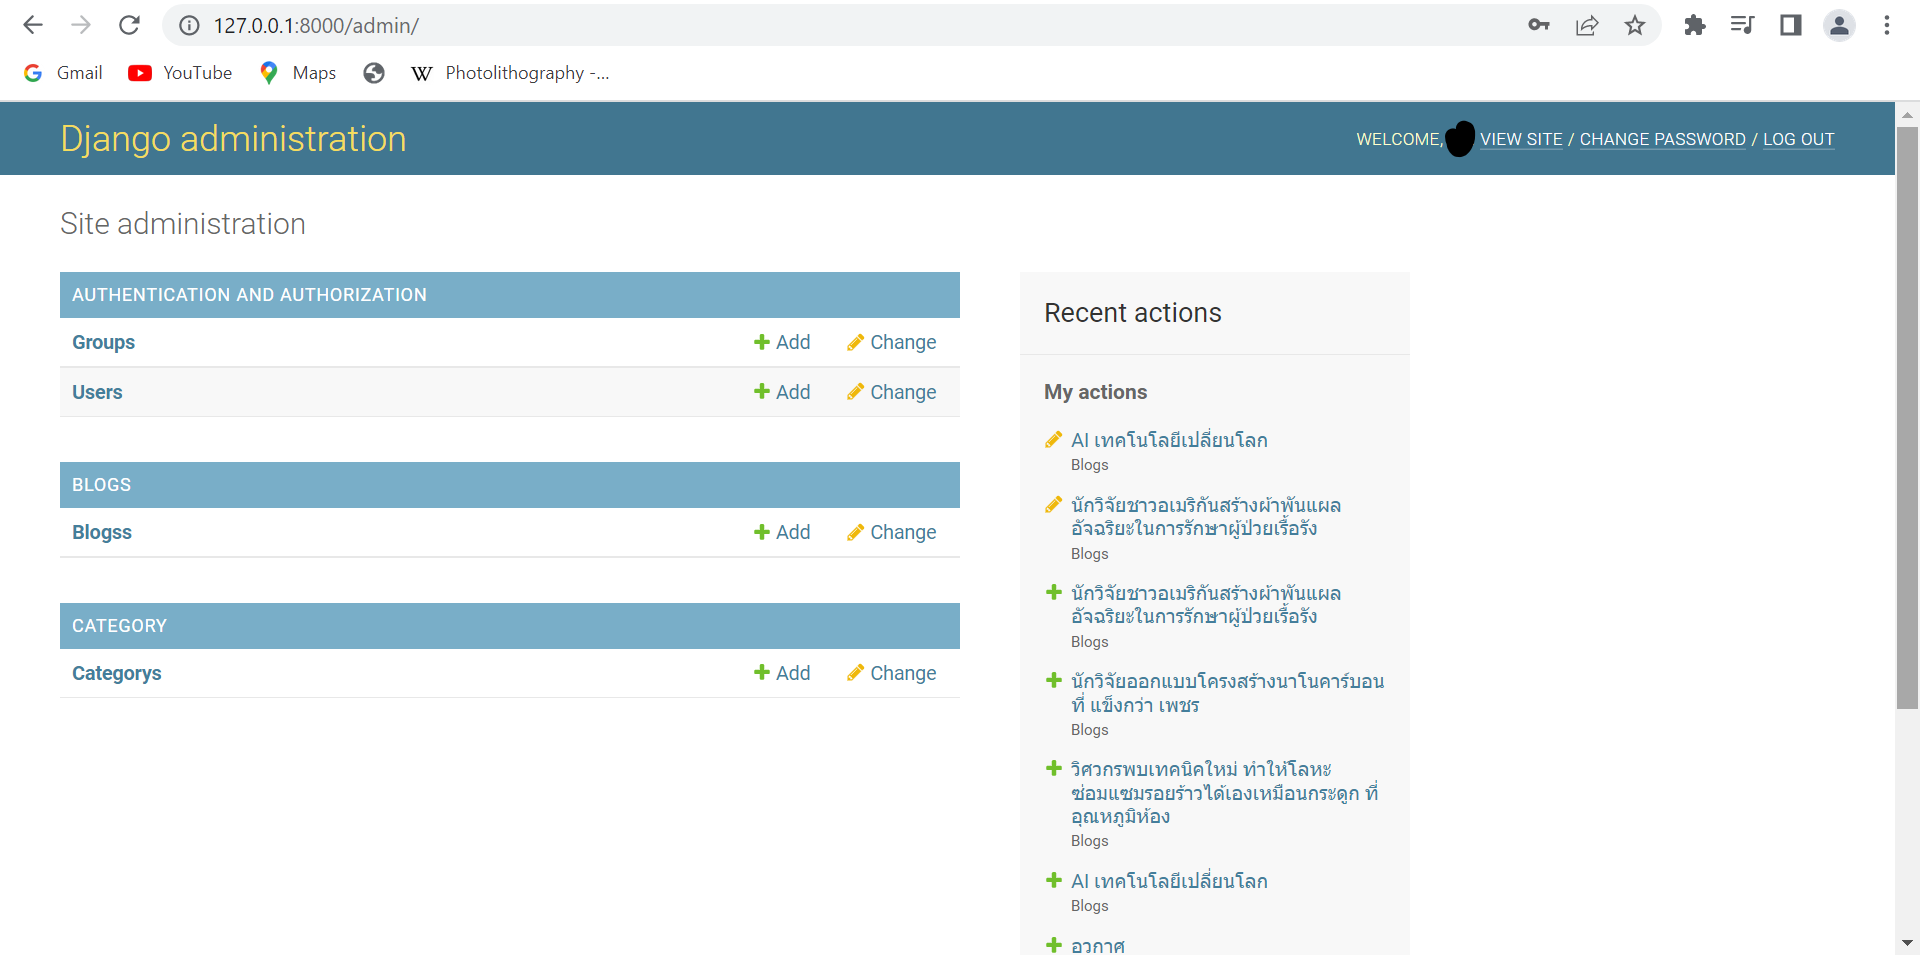Screen dimensions: 1920x955
Task: Open the YouTube bookmark
Action: [x=180, y=73]
